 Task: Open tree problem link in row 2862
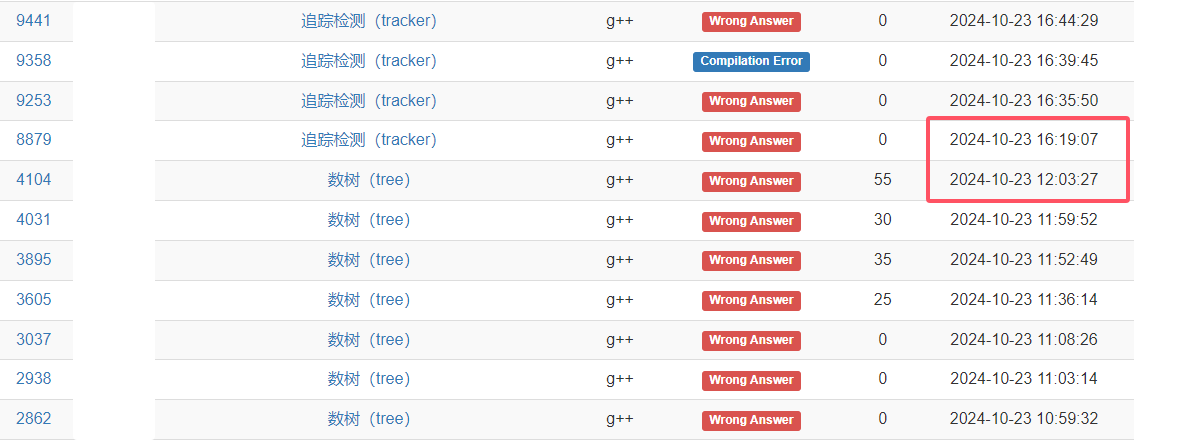click(x=369, y=419)
